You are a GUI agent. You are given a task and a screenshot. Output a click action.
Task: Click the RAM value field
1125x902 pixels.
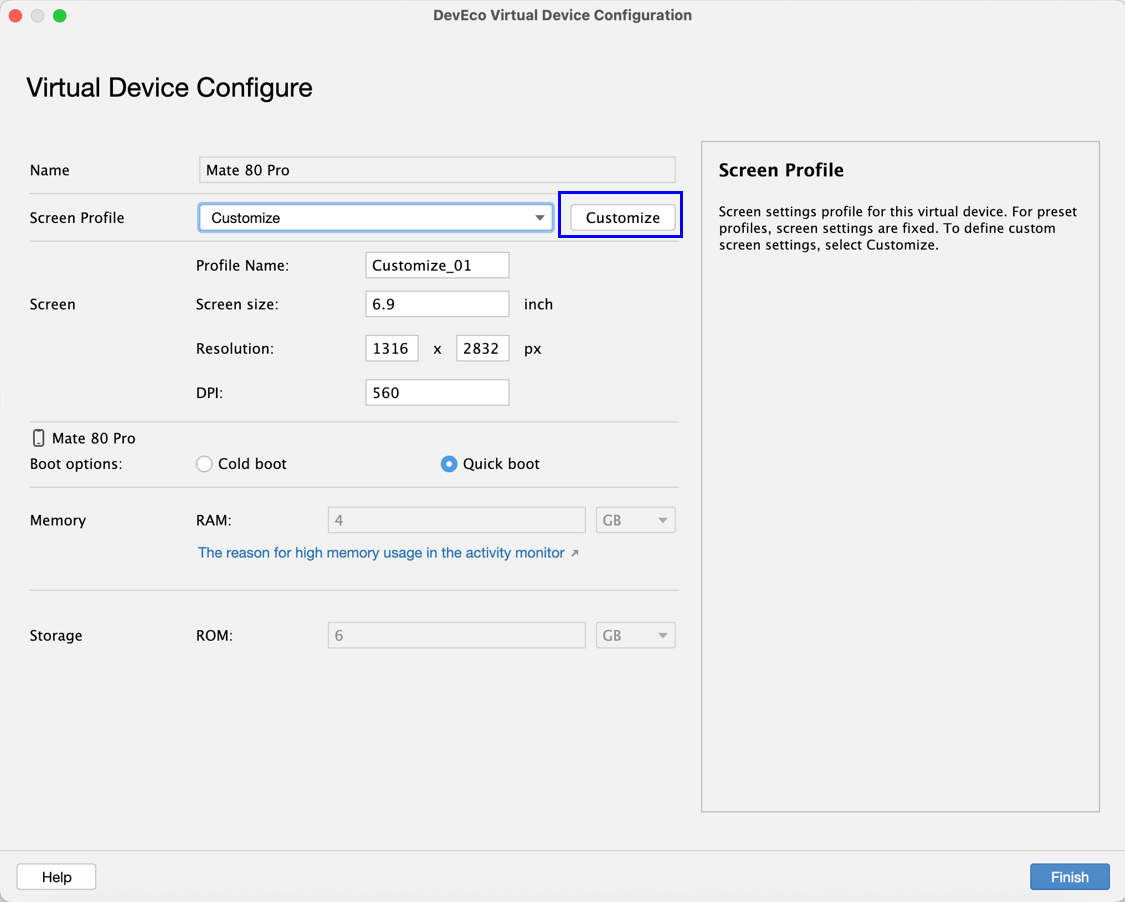click(x=456, y=521)
